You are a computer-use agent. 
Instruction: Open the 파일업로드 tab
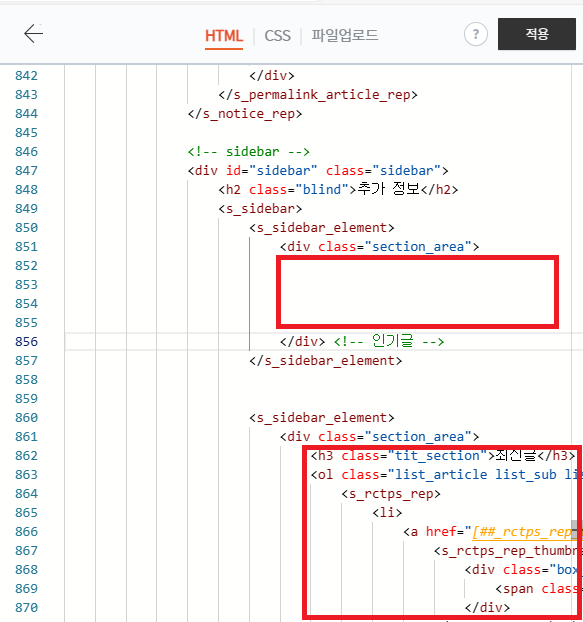345,35
